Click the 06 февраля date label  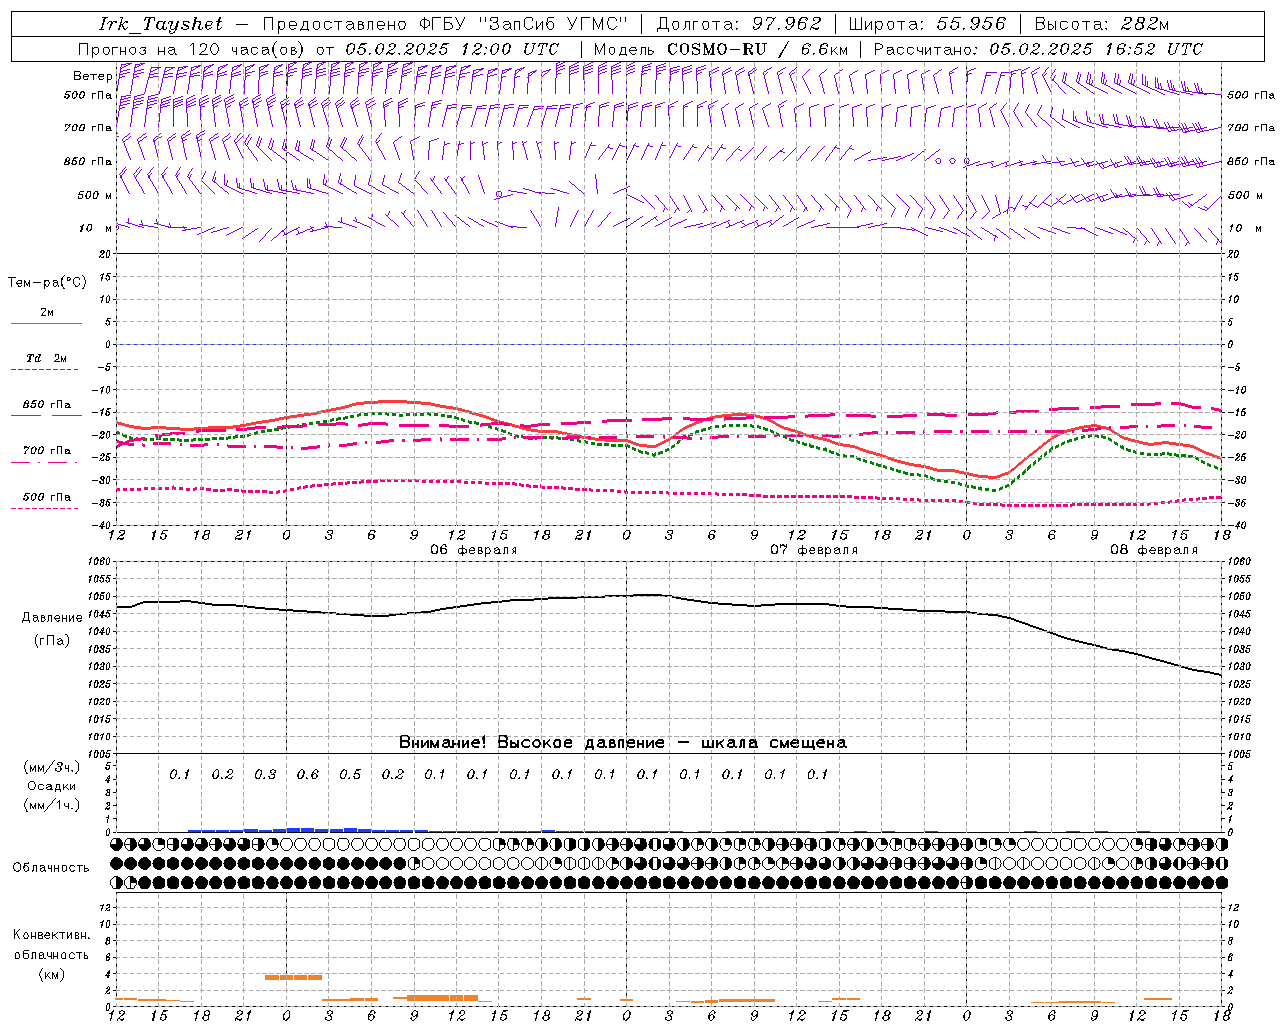coord(474,550)
